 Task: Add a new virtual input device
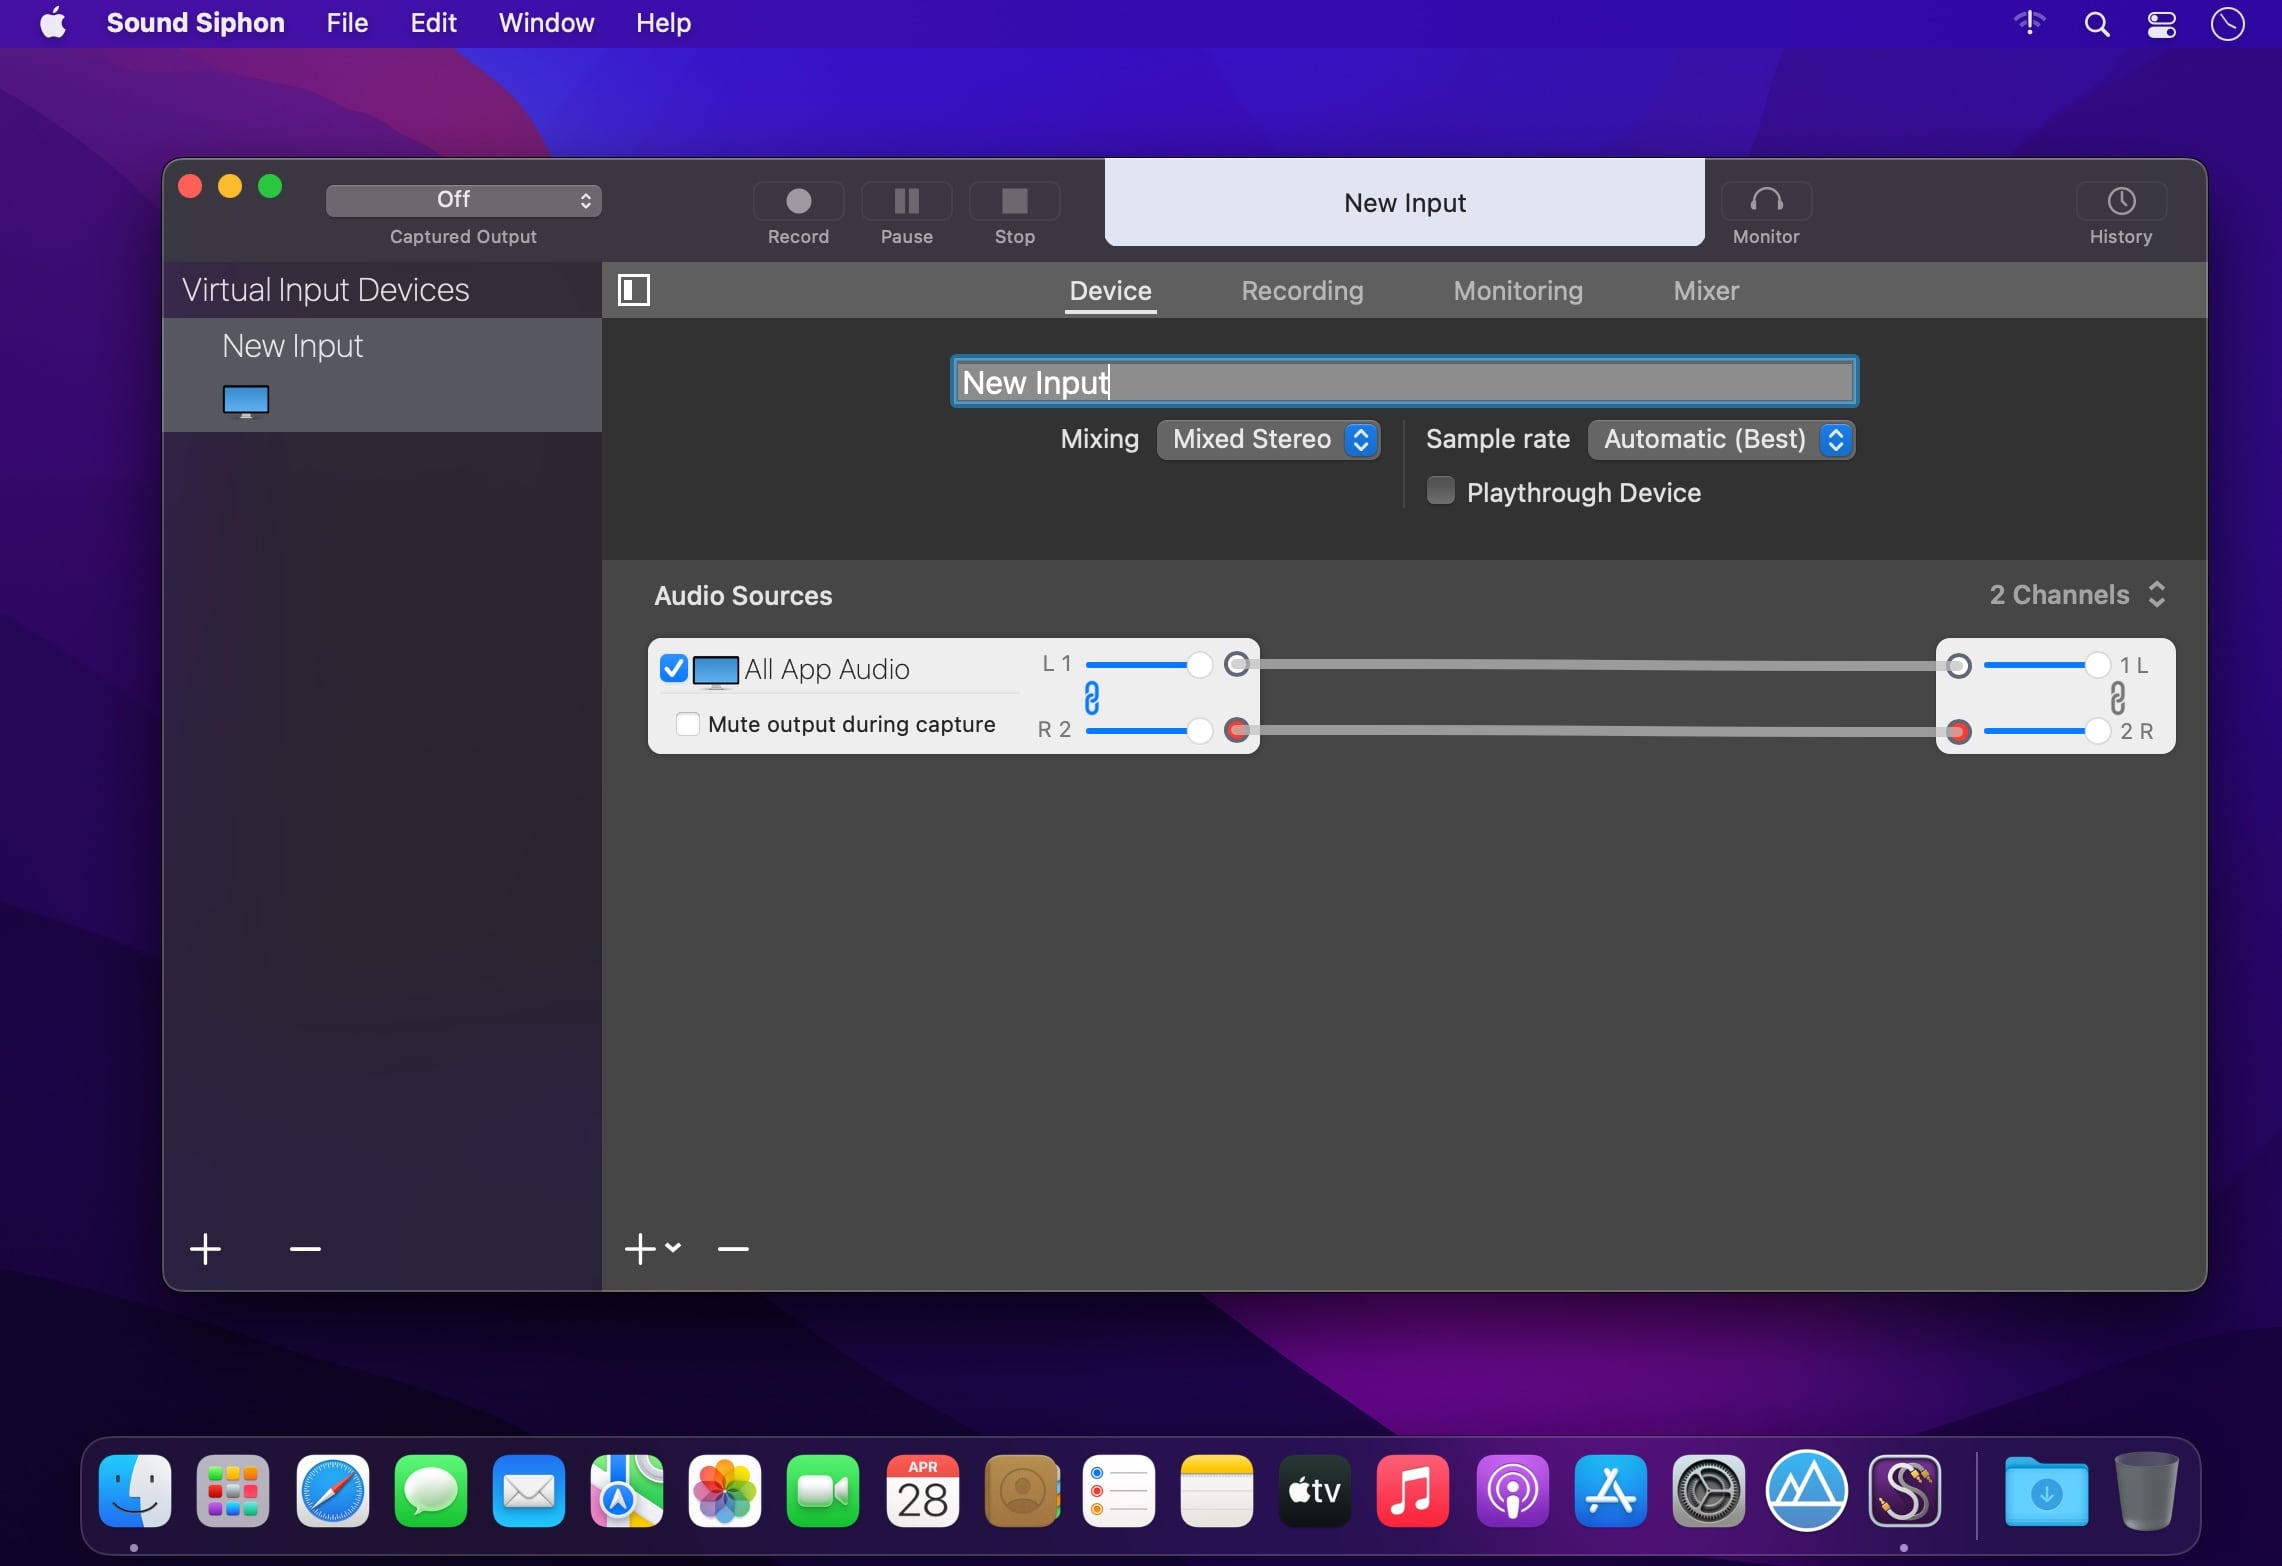[x=206, y=1249]
